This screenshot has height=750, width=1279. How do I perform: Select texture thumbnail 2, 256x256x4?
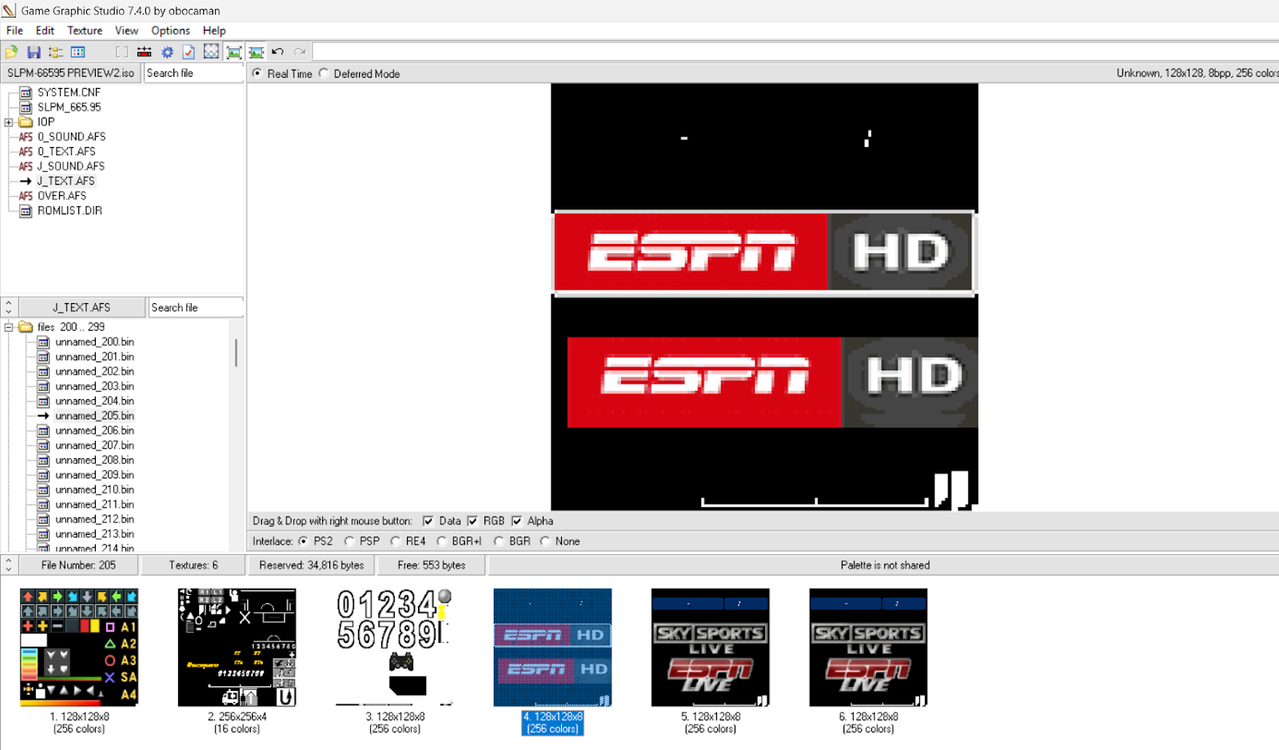tap(237, 647)
